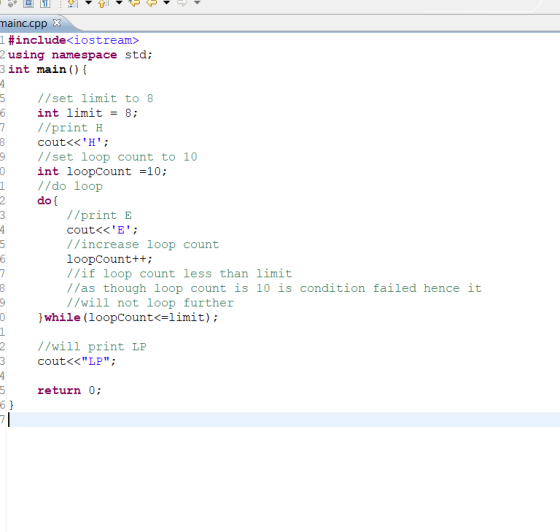
Task: Open the Next Annotation dropdown arrow
Action: (88, 3)
